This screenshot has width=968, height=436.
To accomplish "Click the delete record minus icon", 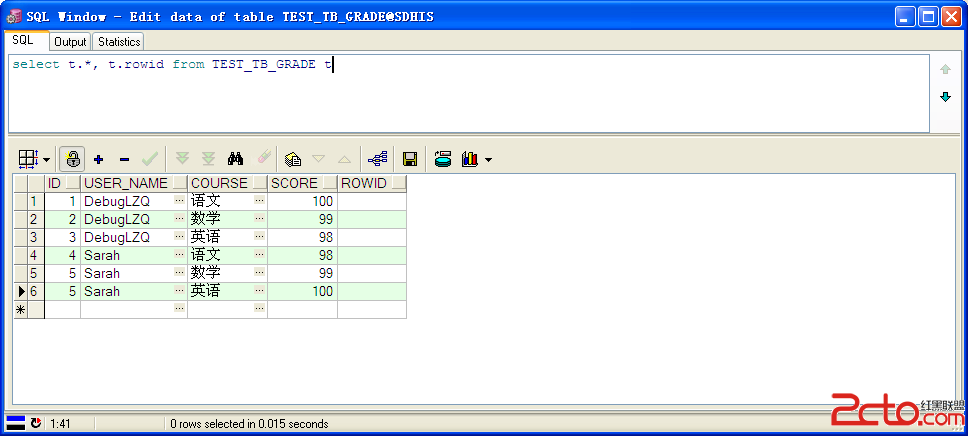I will tap(124, 159).
